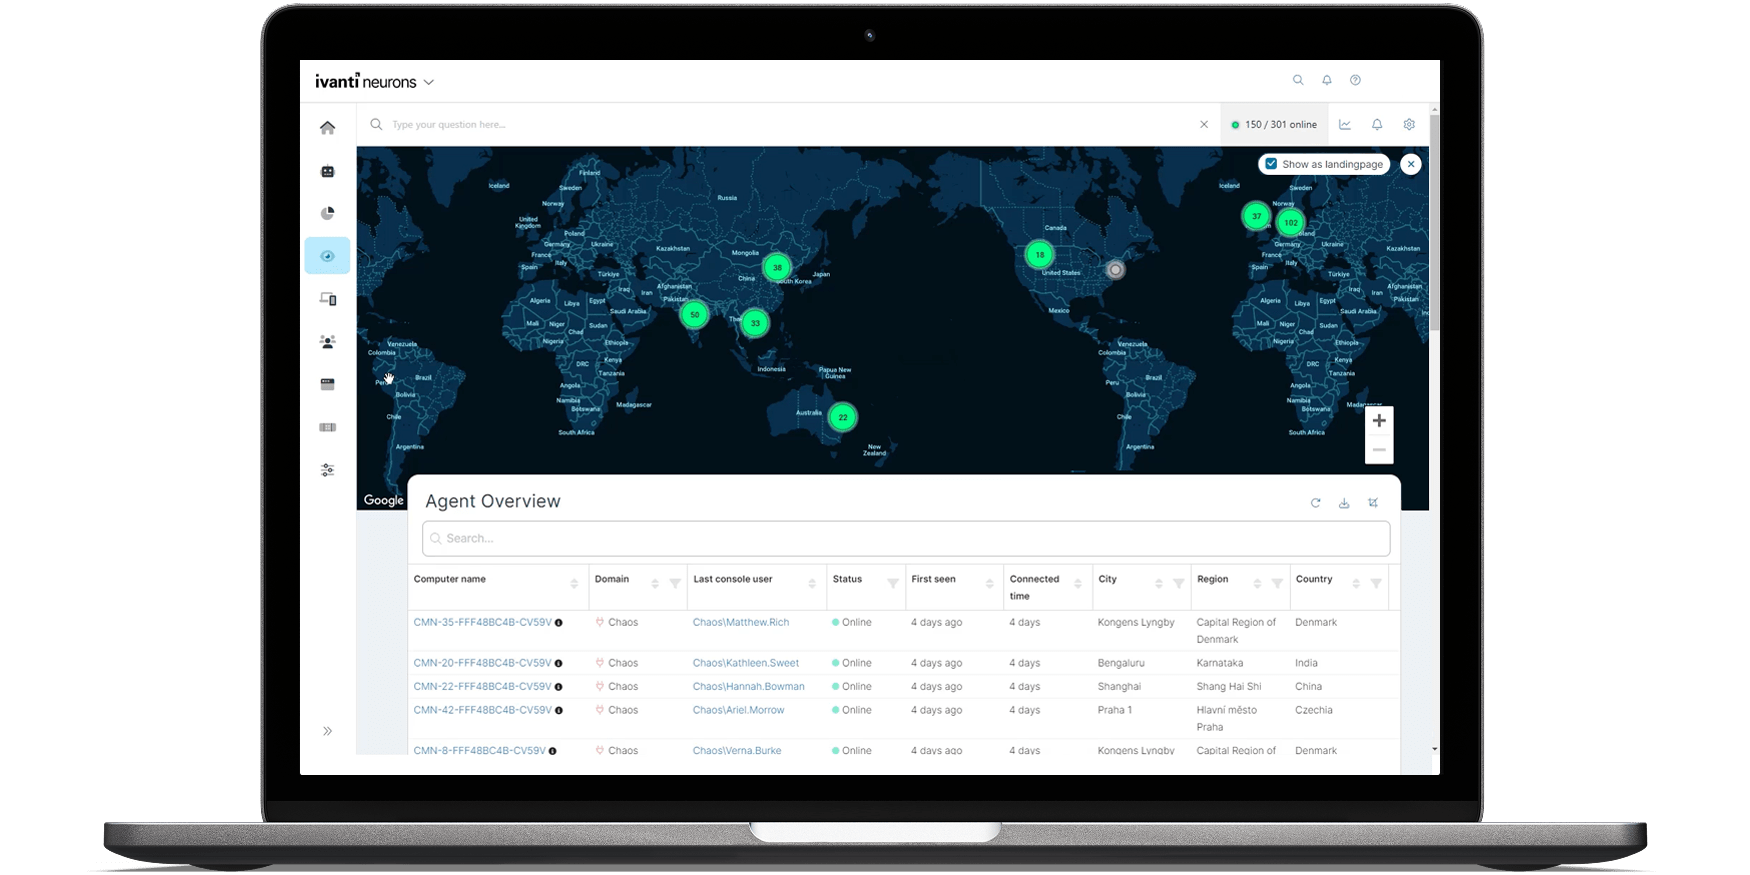Click the map cluster marker labeled 37
Screen dimensions: 1750x875
click(x=1256, y=216)
